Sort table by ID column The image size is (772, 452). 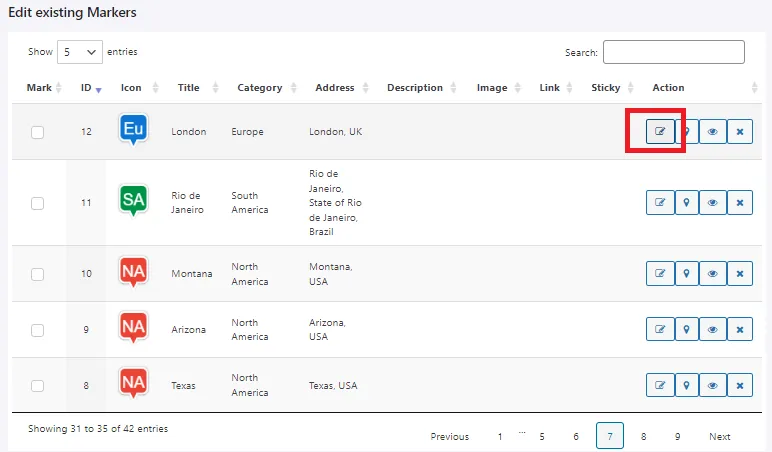[x=91, y=88]
